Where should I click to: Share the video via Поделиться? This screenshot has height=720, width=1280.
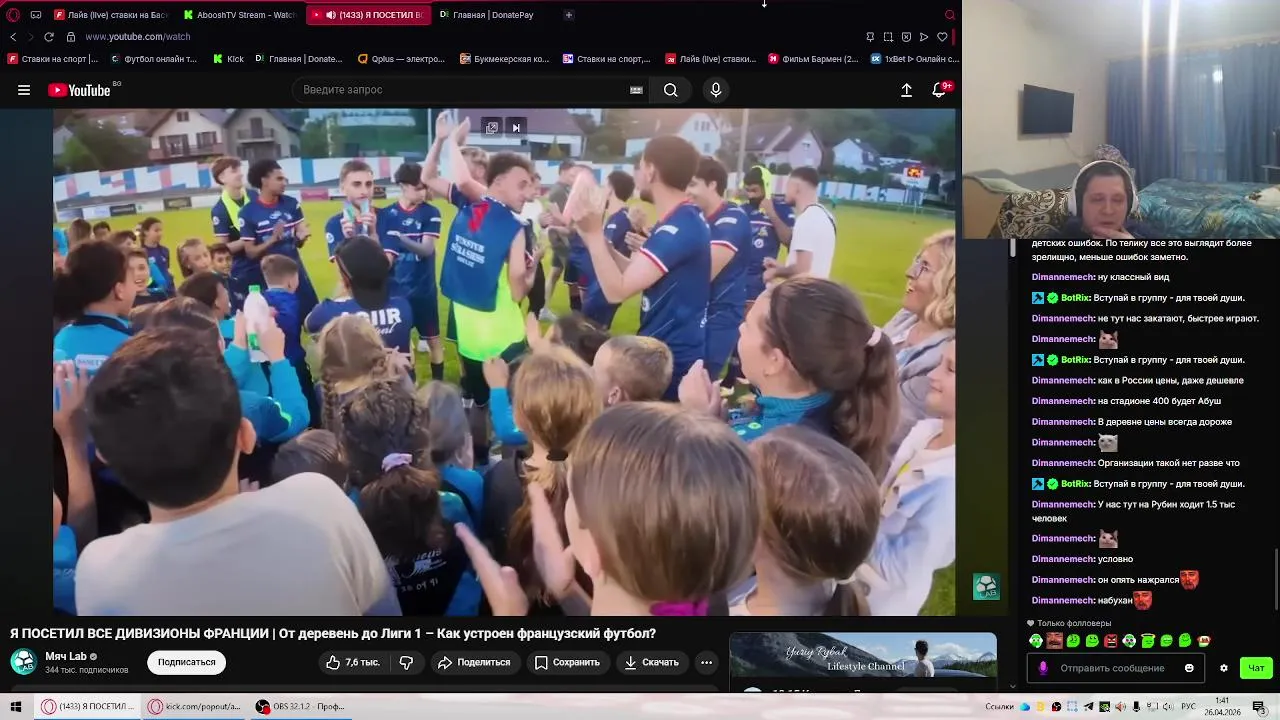click(x=474, y=662)
